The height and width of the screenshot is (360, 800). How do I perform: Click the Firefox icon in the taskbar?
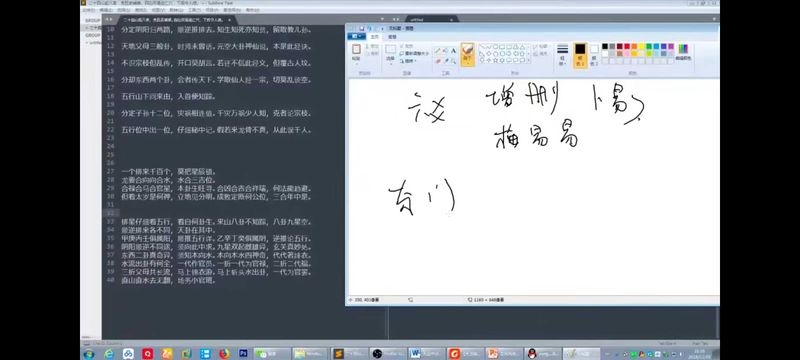(x=224, y=353)
